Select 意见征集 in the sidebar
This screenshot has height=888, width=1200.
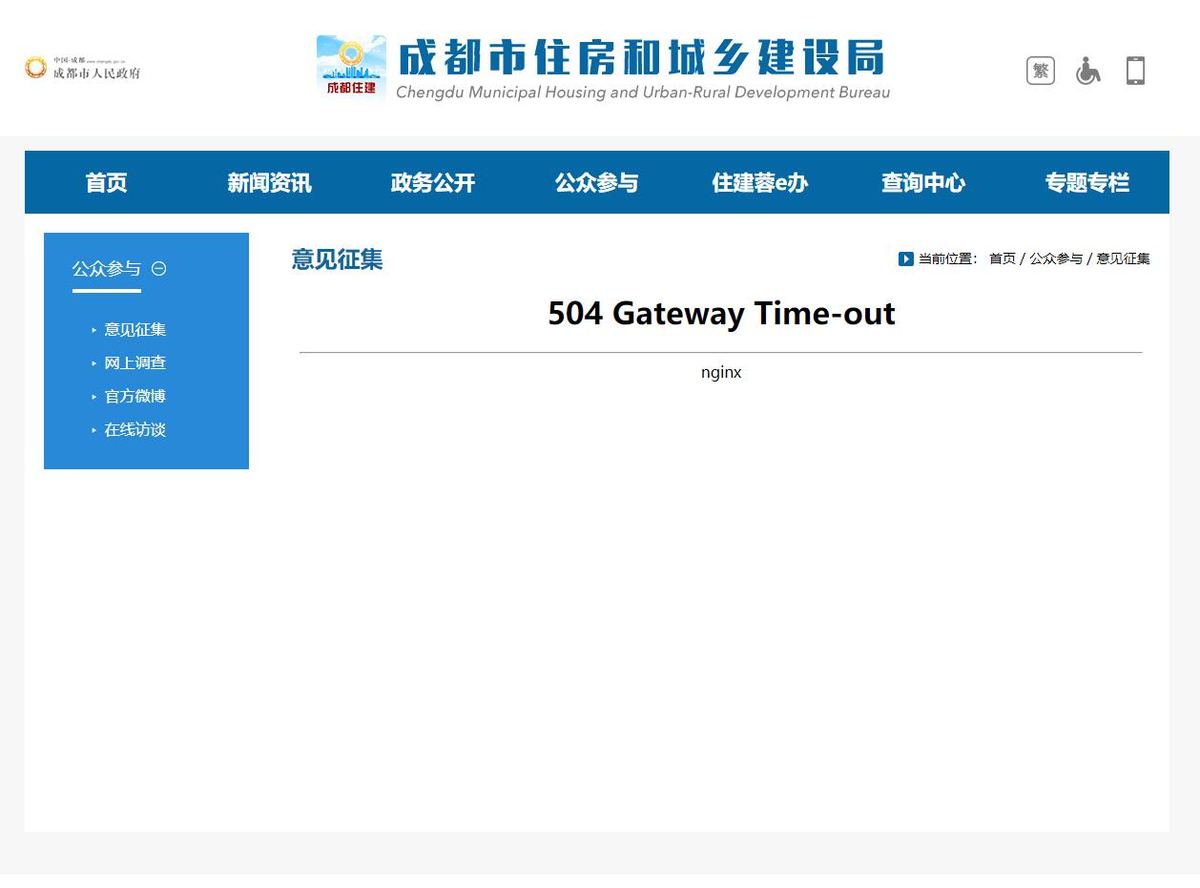[135, 330]
